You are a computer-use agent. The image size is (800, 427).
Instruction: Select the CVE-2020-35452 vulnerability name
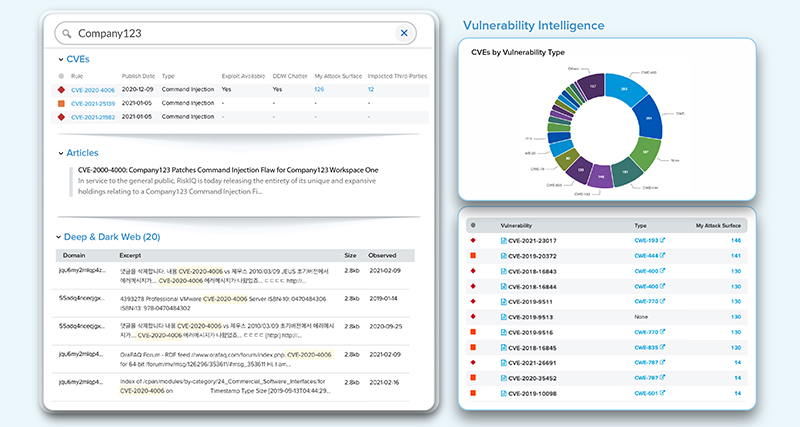coord(532,379)
